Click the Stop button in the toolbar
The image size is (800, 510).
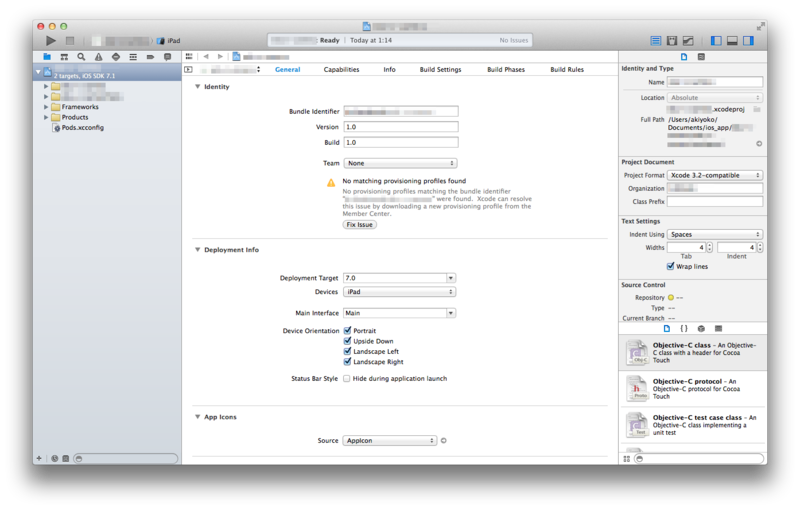click(70, 40)
